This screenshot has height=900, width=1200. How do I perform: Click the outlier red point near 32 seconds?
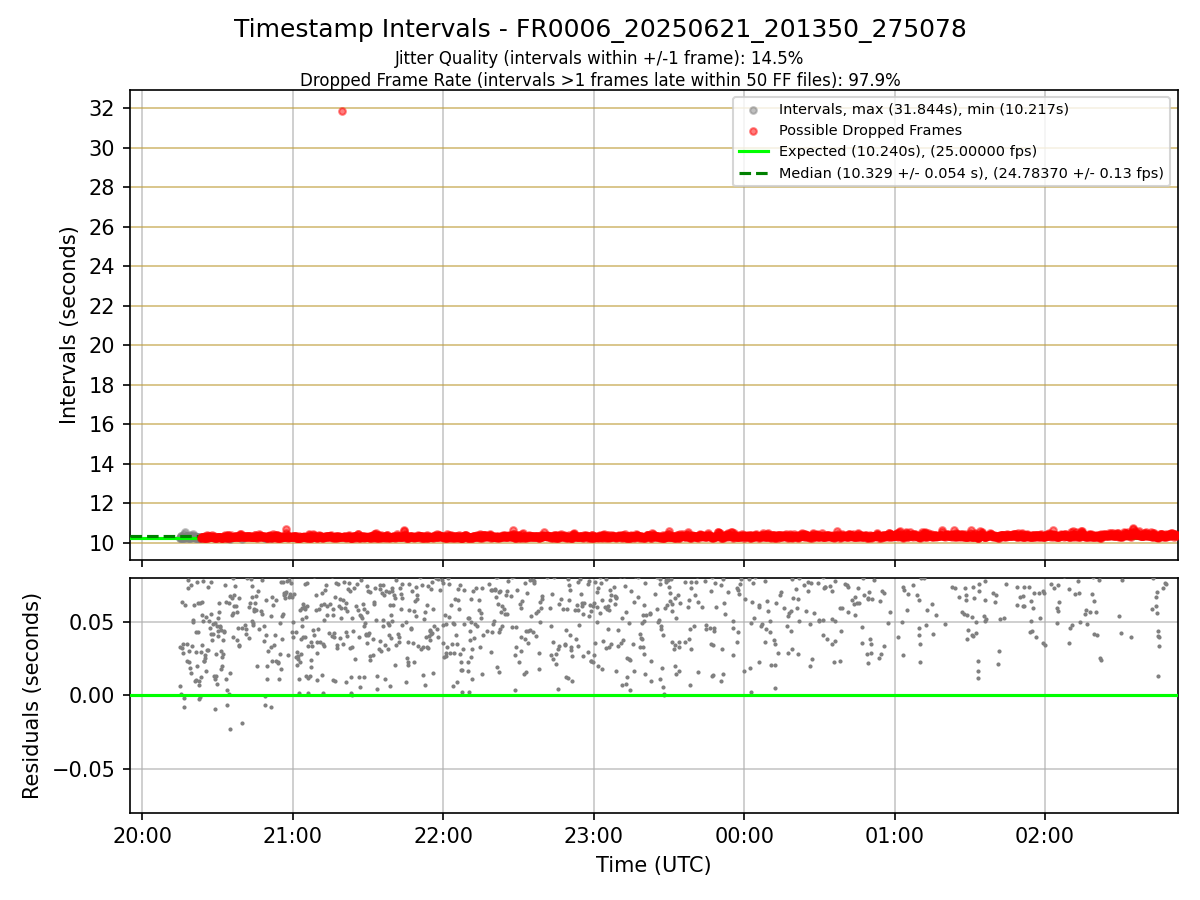tap(342, 111)
